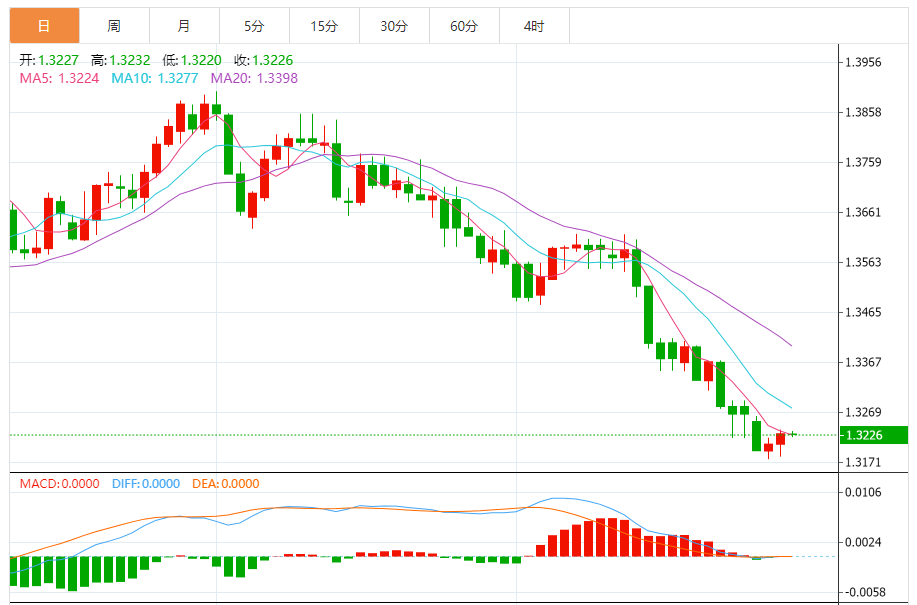Click the 高 high price value
917x605 pixels.
click(130, 61)
